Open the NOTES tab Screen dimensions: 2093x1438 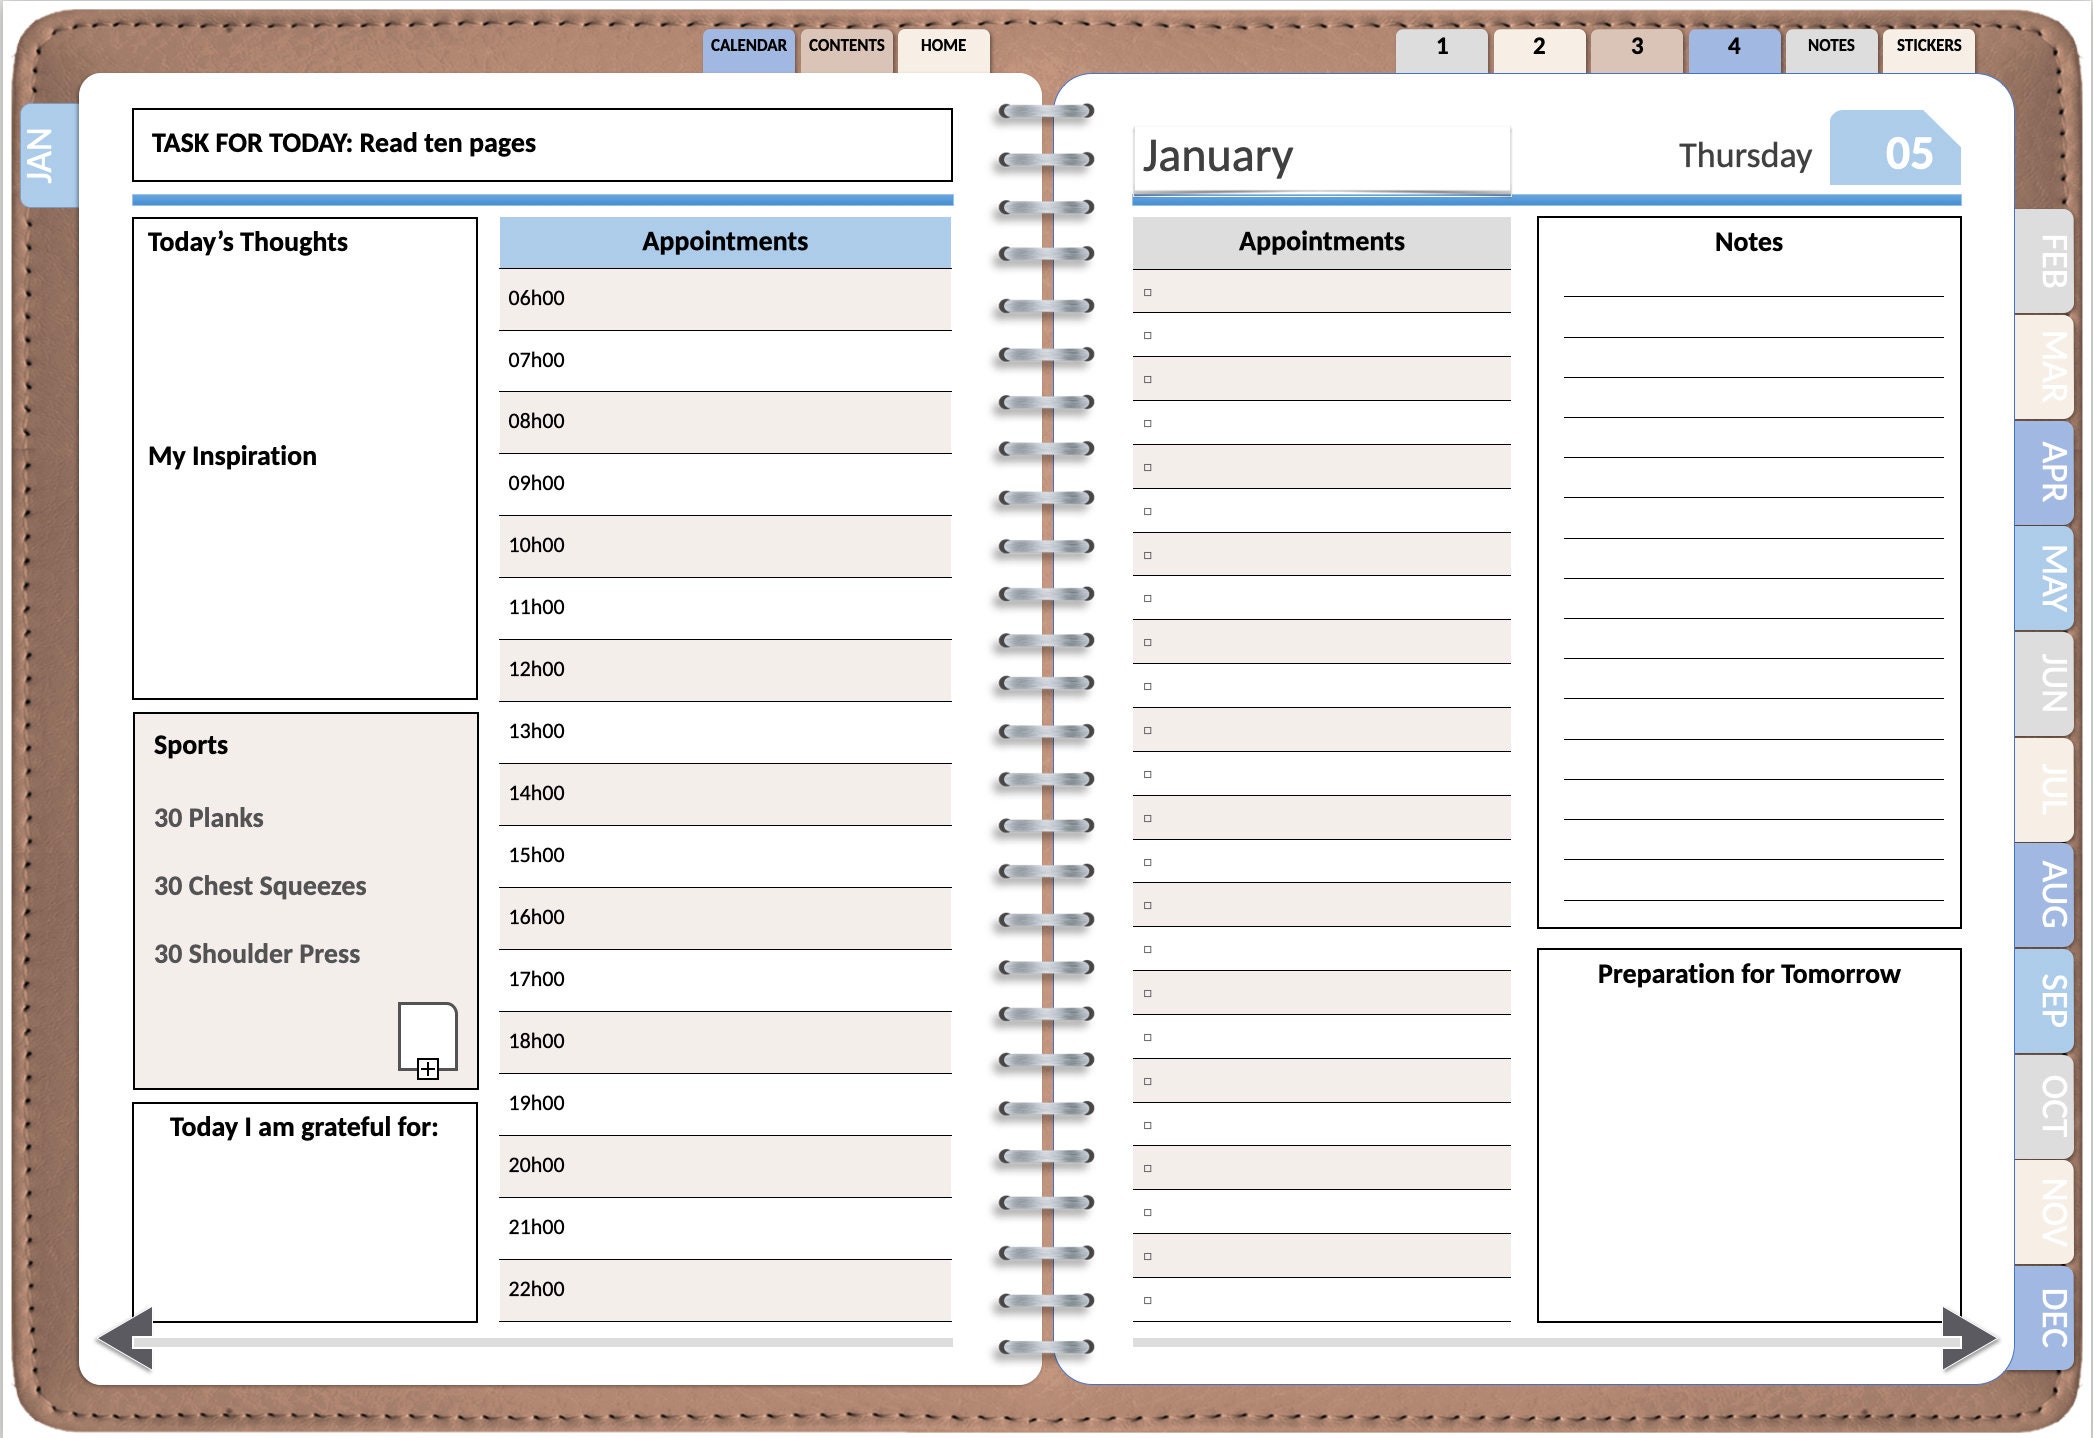(x=1830, y=46)
